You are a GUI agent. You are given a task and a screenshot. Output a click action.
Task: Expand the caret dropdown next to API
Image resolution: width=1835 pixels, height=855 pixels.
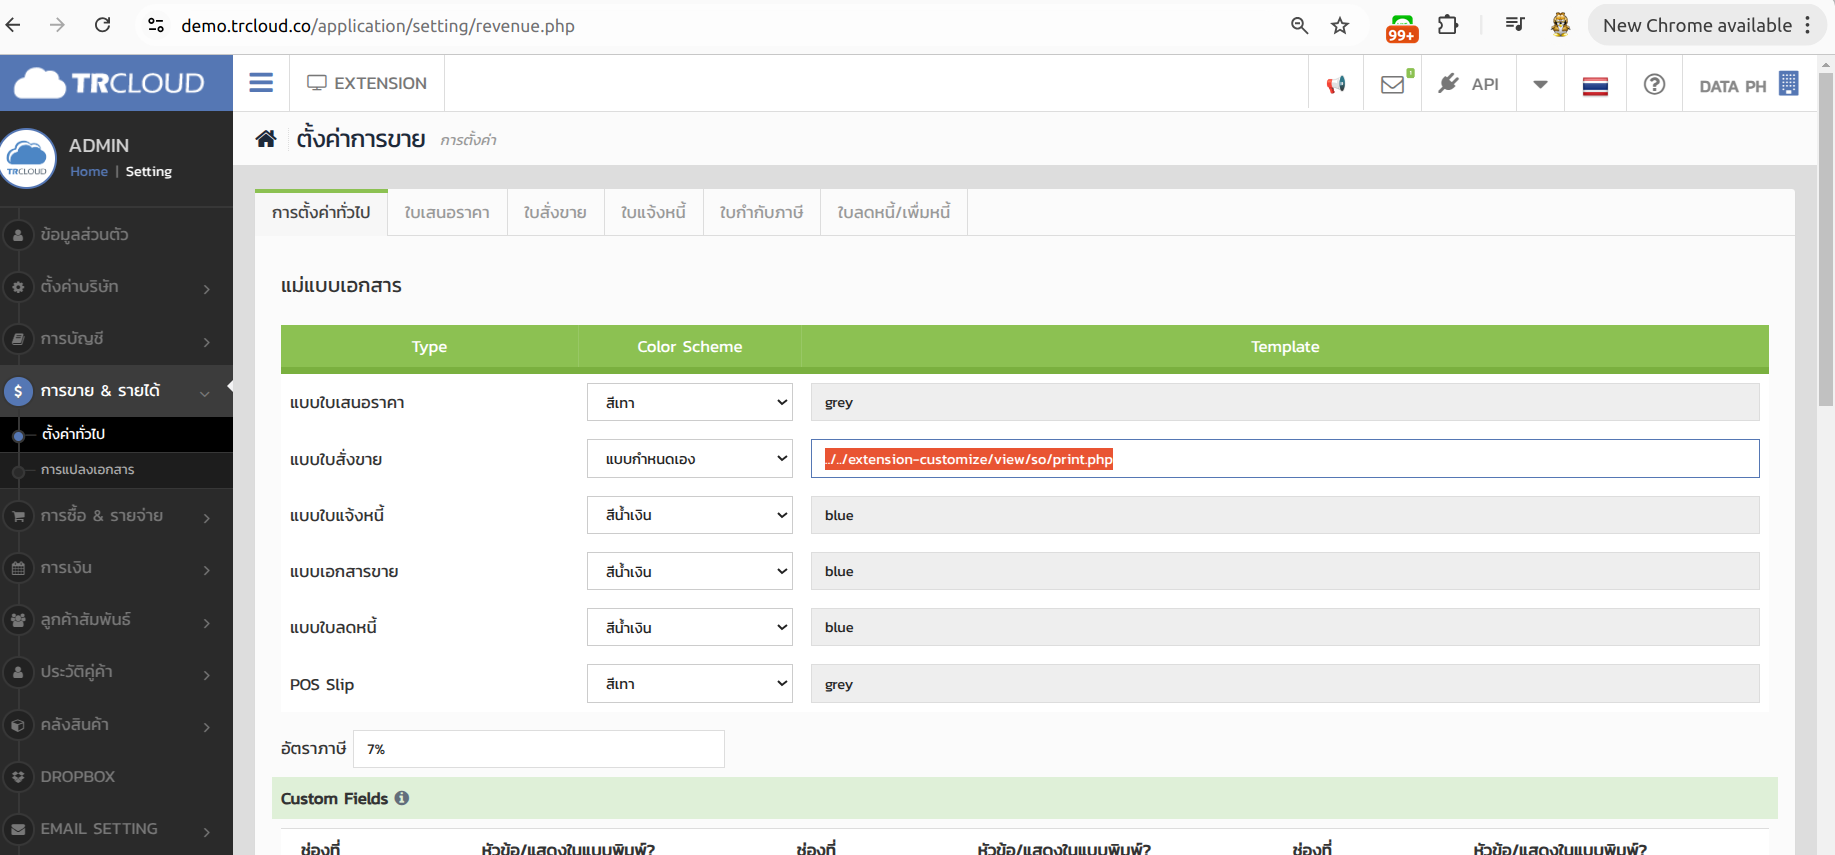[x=1540, y=85]
